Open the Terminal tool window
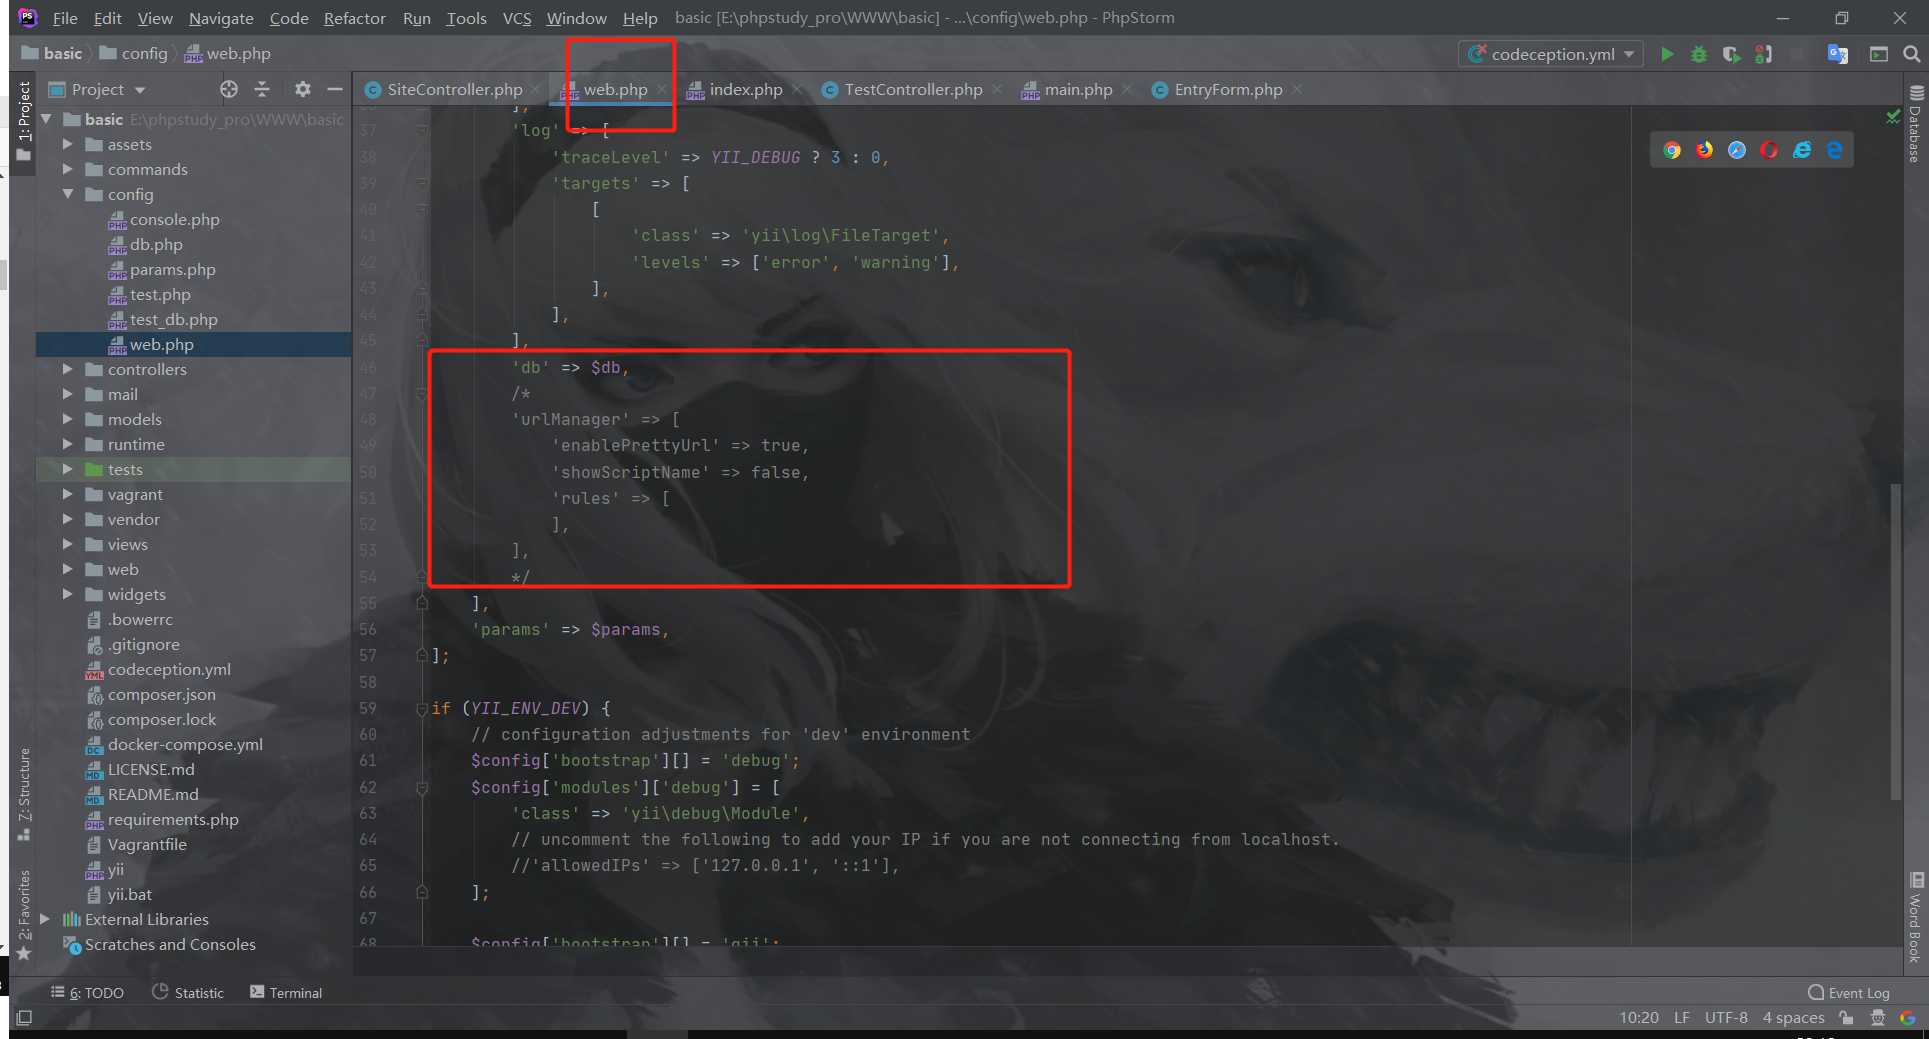 coord(286,993)
